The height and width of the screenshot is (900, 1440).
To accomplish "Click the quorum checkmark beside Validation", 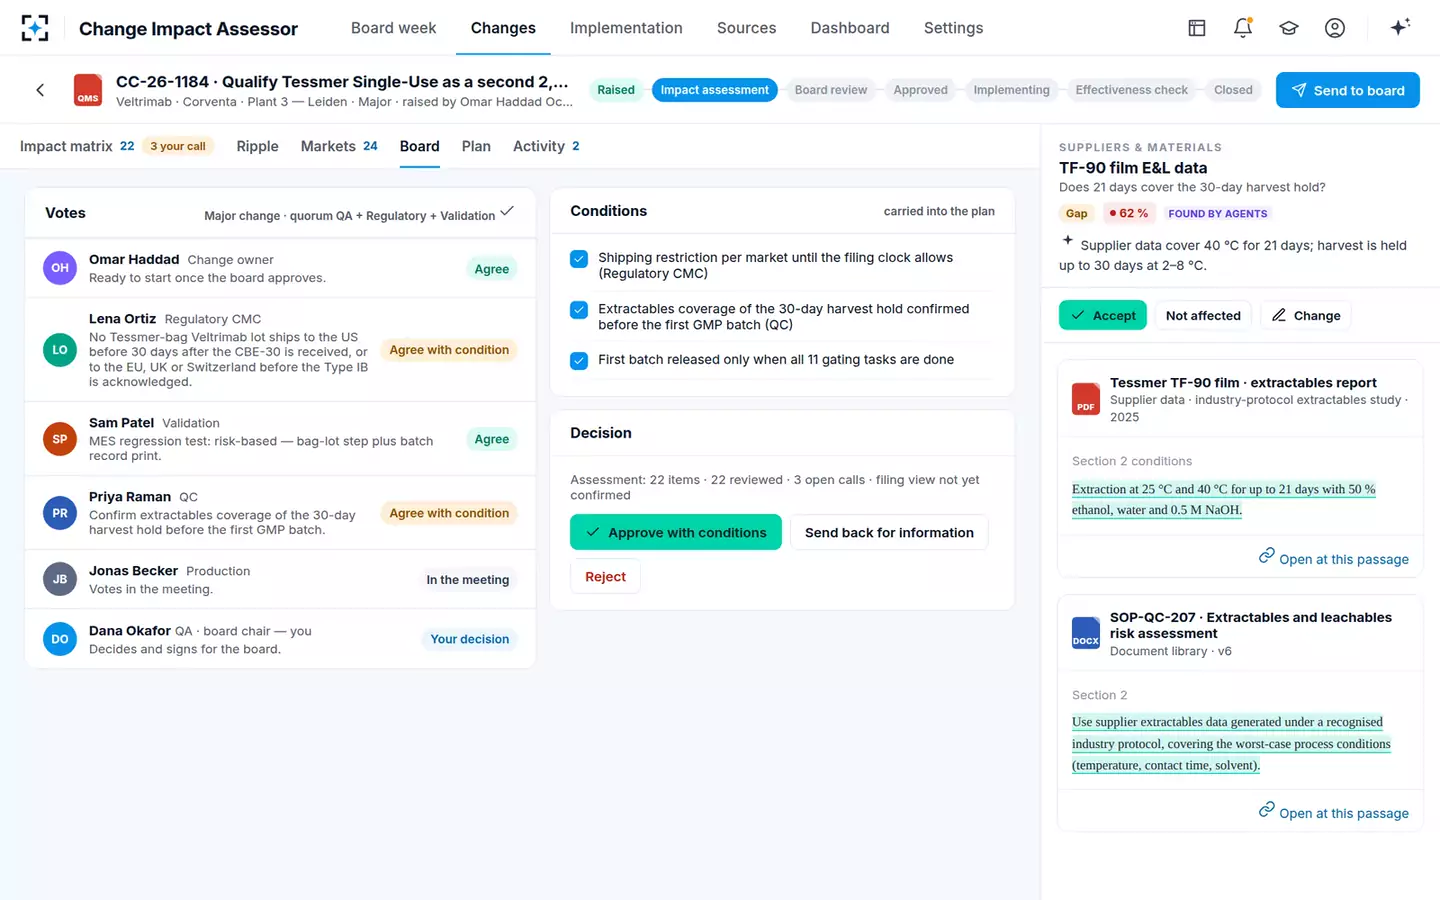I will (x=507, y=212).
